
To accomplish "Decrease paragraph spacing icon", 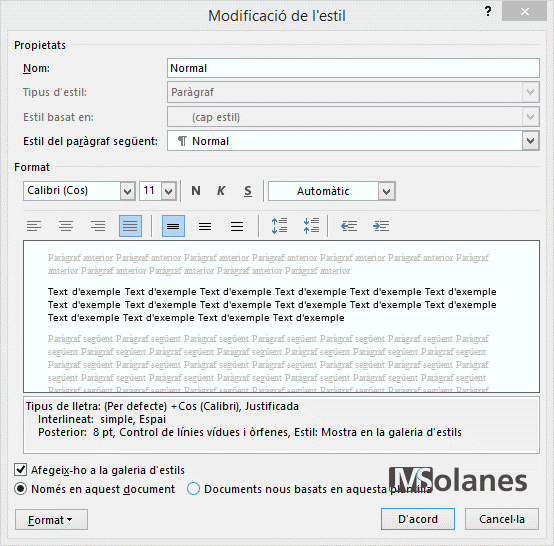I will click(x=311, y=226).
